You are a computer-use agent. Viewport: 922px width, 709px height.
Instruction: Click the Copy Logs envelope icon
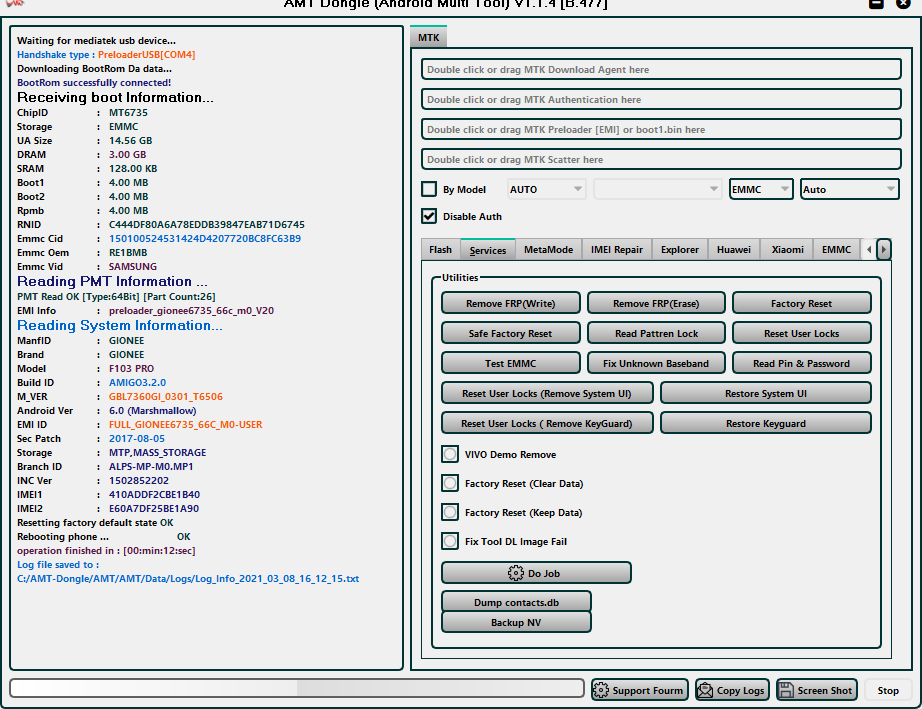[x=704, y=690]
